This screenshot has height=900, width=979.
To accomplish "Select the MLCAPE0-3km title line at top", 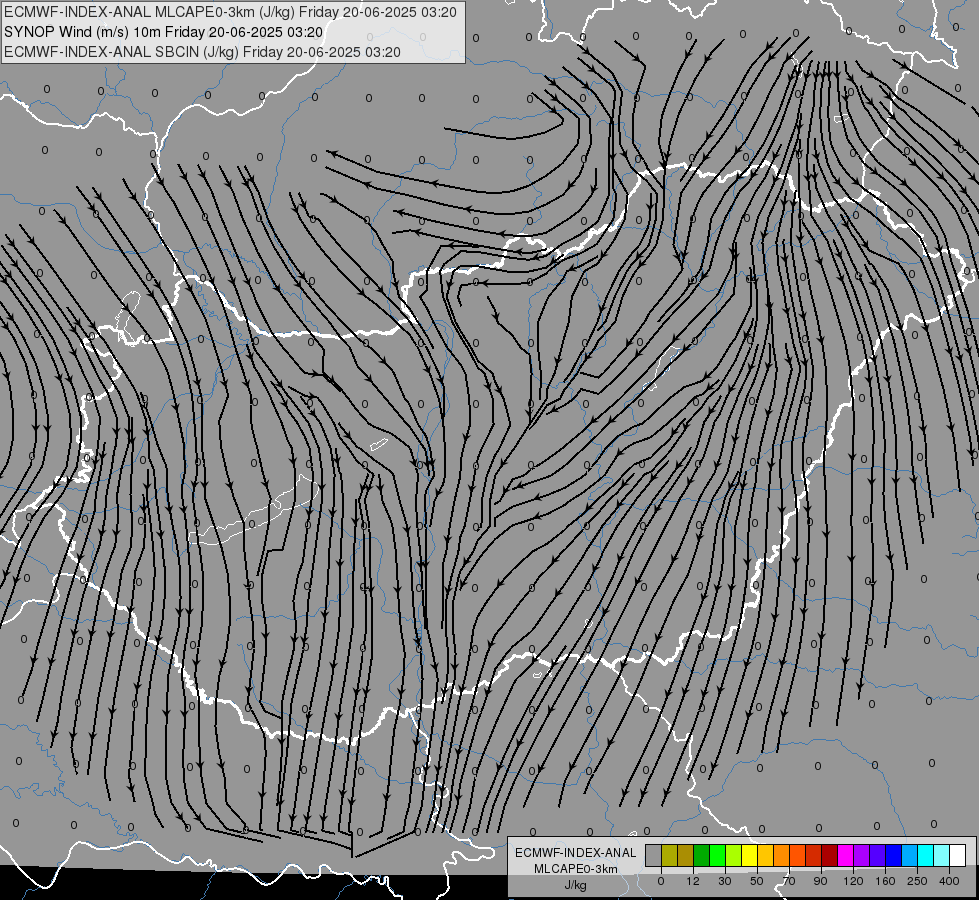I will coord(230,12).
